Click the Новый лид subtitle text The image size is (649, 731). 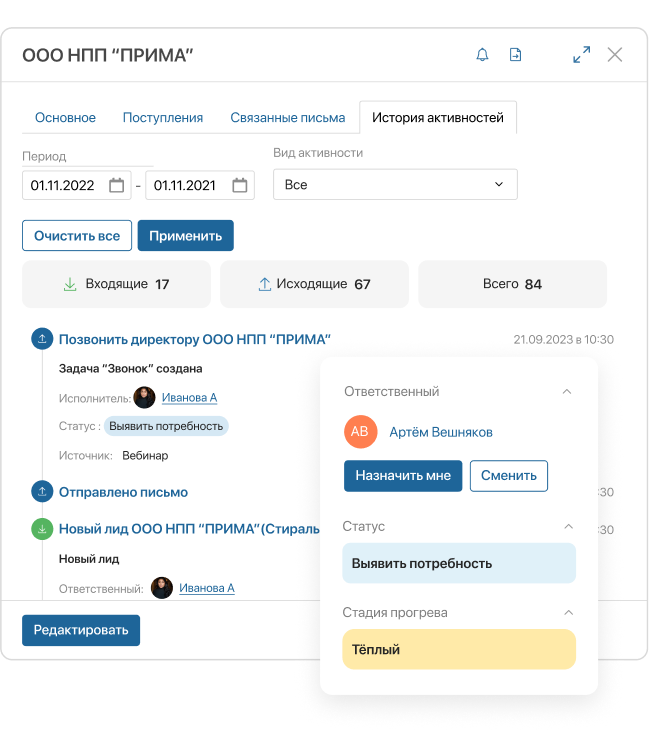click(89, 559)
